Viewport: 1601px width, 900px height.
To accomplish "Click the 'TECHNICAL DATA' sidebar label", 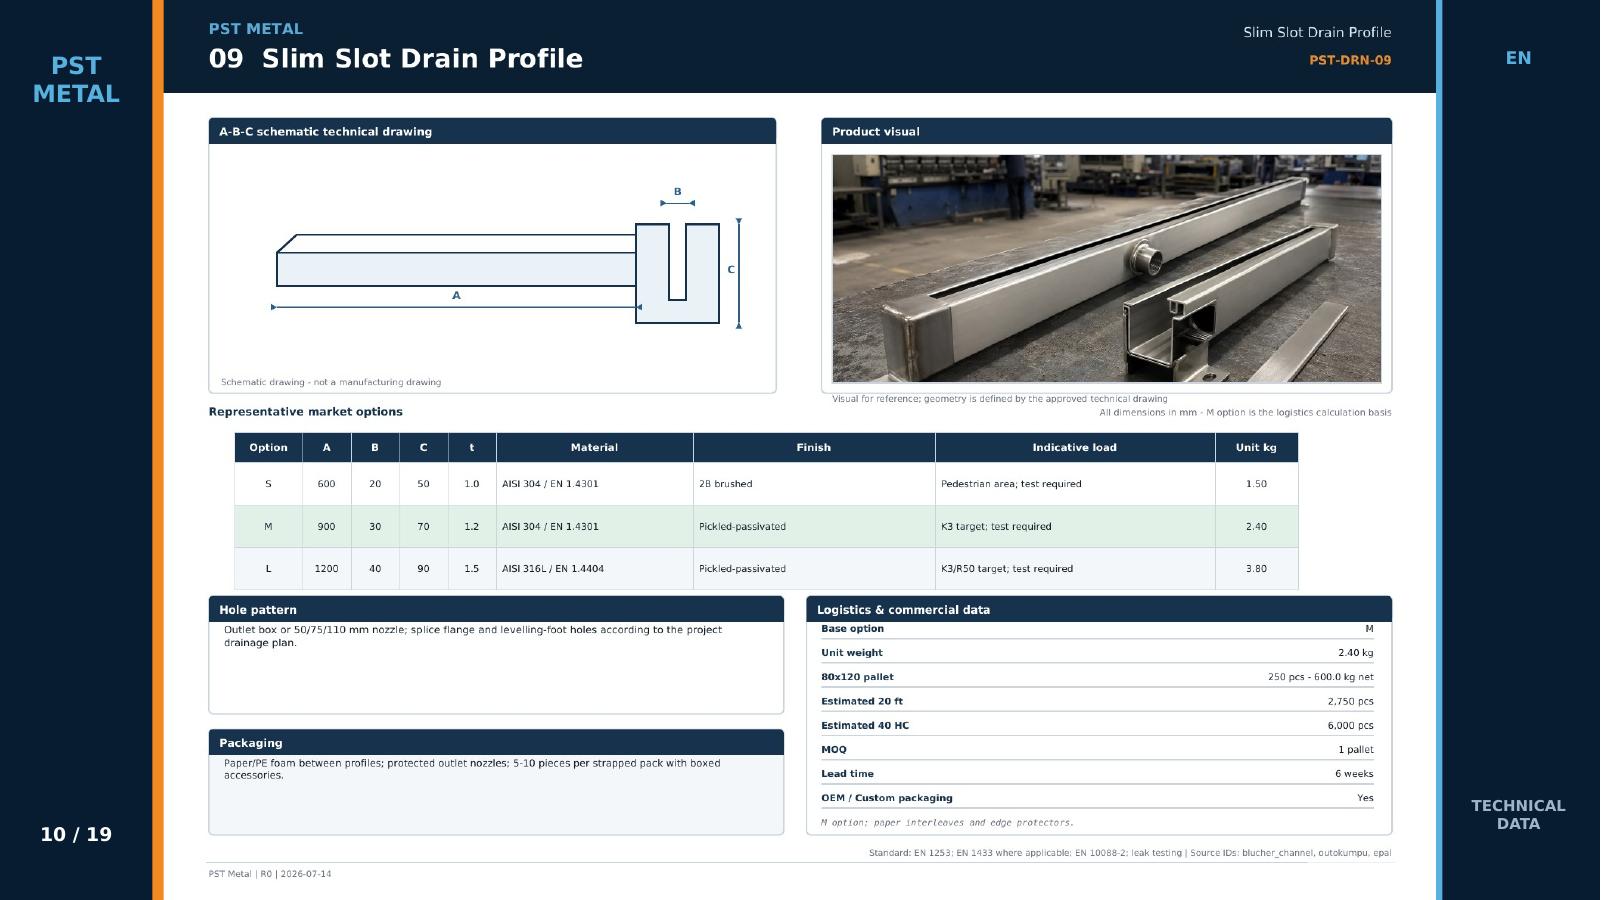I will click(x=1518, y=815).
